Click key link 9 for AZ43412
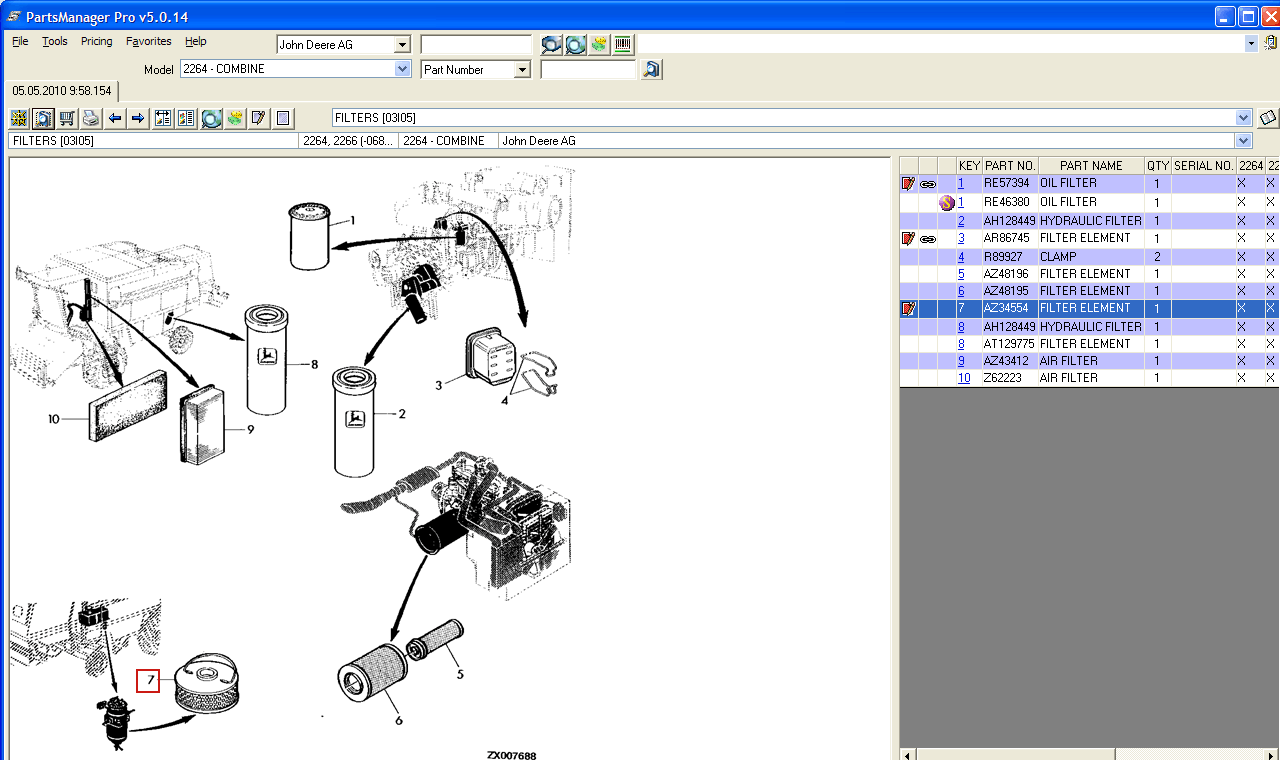Viewport: 1280px width, 760px height. [961, 361]
